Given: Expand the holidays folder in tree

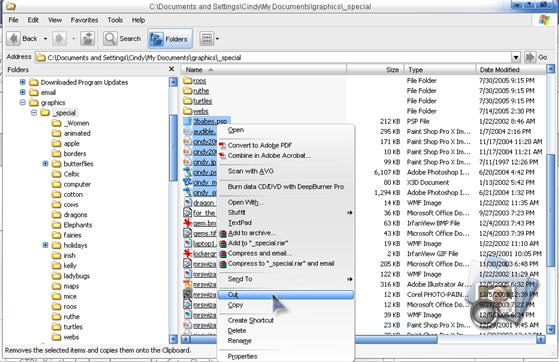Looking at the screenshot, I should coord(45,245).
